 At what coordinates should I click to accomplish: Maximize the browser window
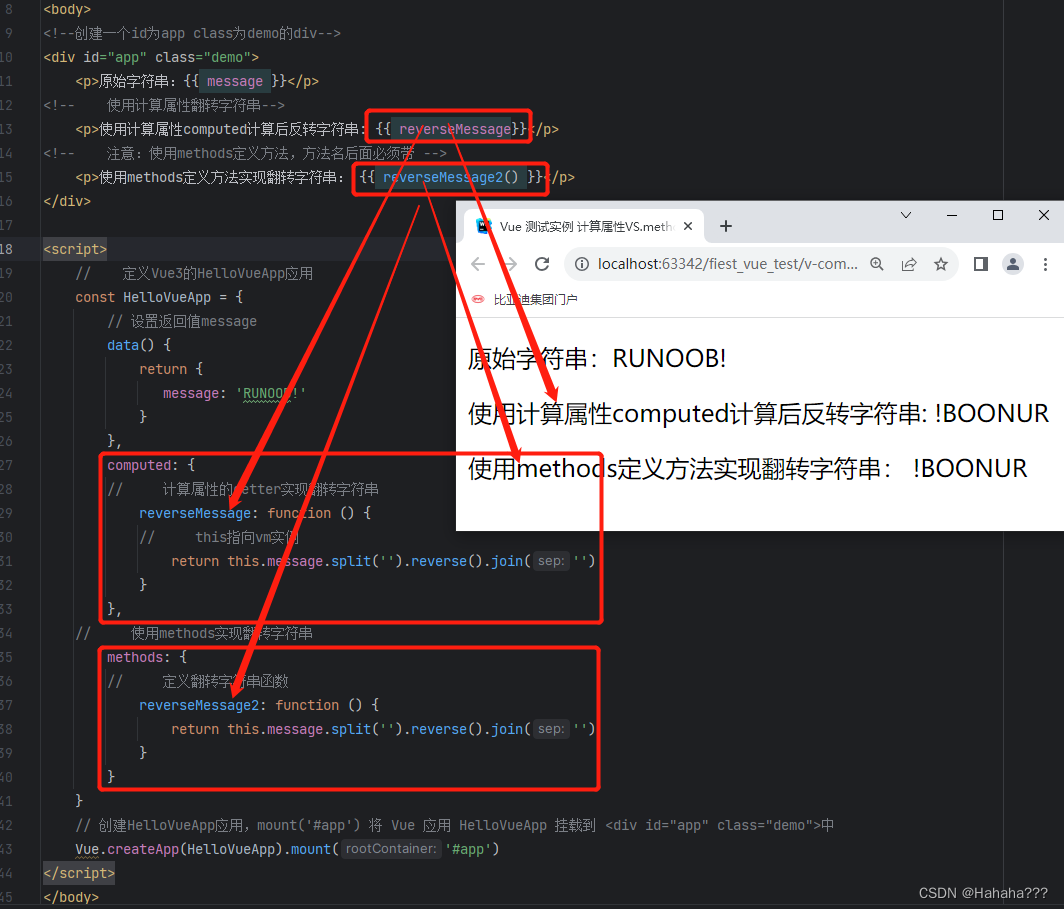[x=998, y=215]
